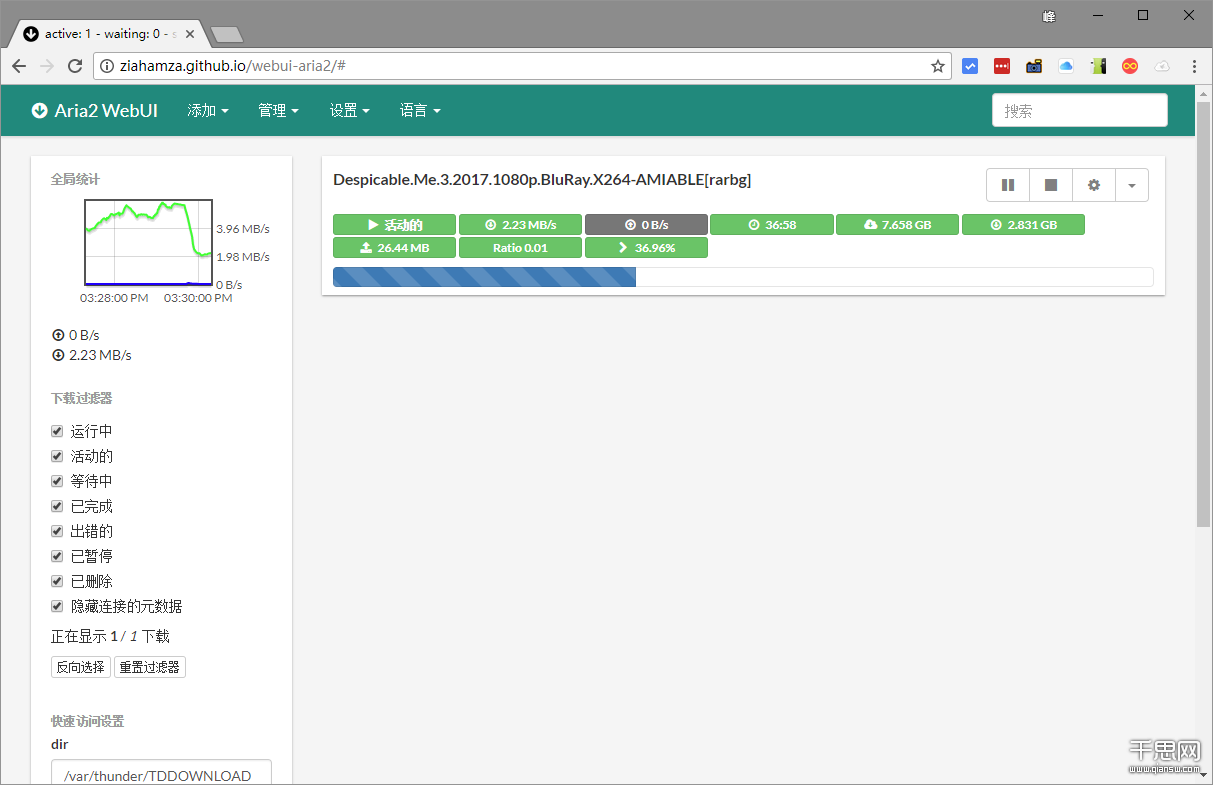The height and width of the screenshot is (785, 1213).
Task: Open the blue checkmark extension
Action: (x=970, y=66)
